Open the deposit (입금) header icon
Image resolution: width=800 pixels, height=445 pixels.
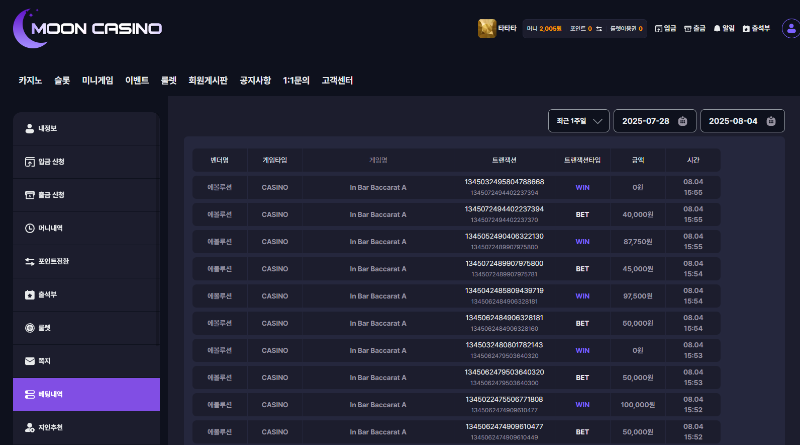(x=665, y=29)
